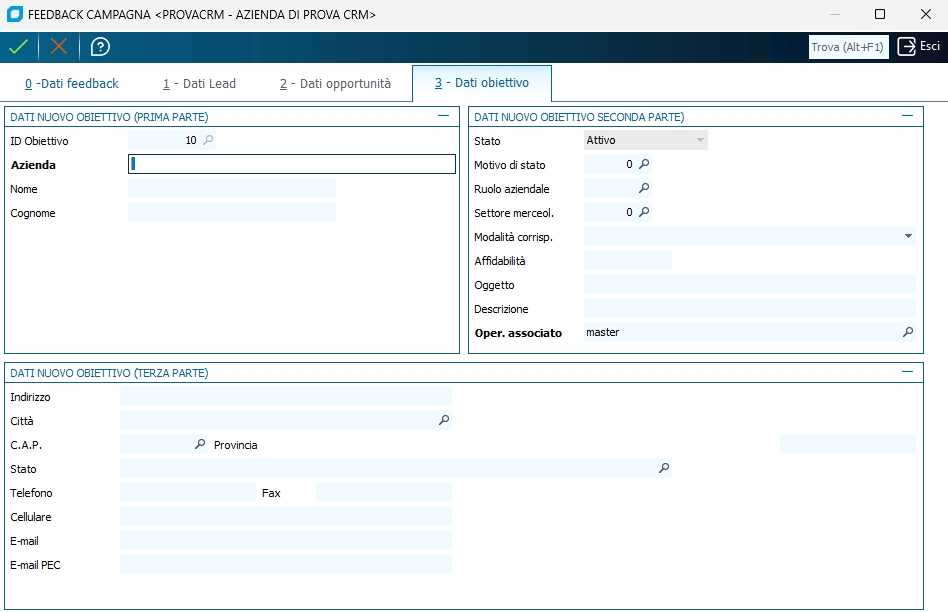Click the Cognome input field
The image size is (948, 612).
tap(232, 212)
